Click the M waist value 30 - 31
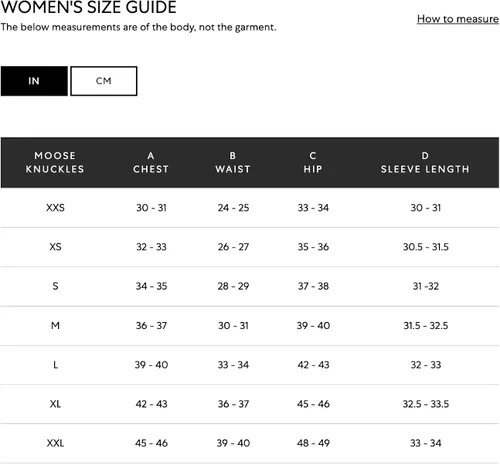500x464 pixels. [233, 325]
